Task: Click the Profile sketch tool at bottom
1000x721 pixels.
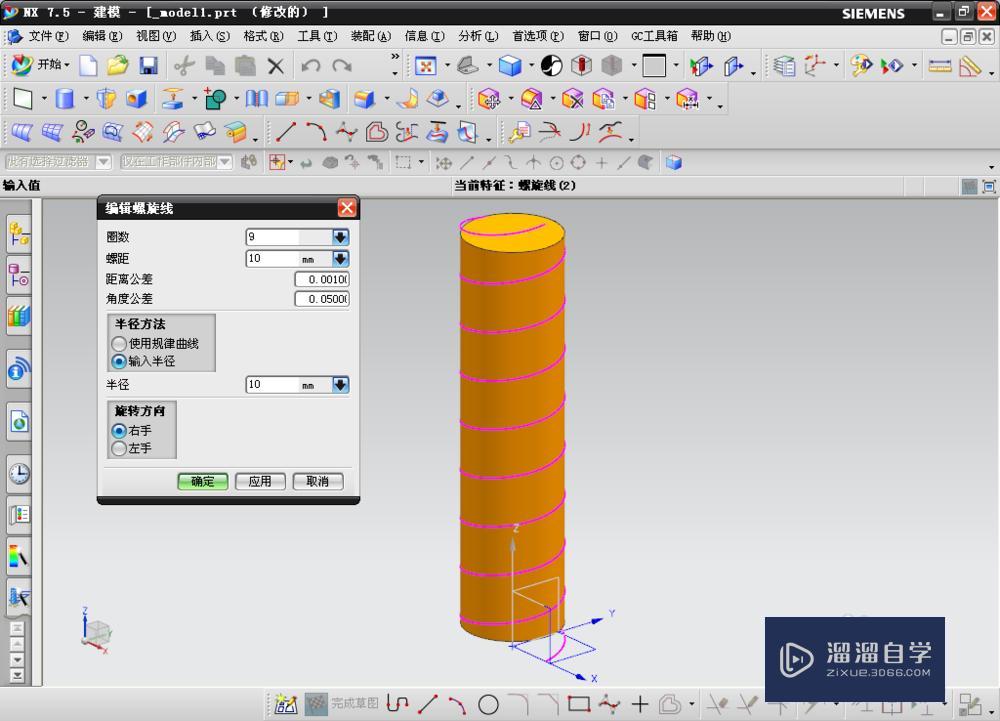Action: (x=397, y=704)
